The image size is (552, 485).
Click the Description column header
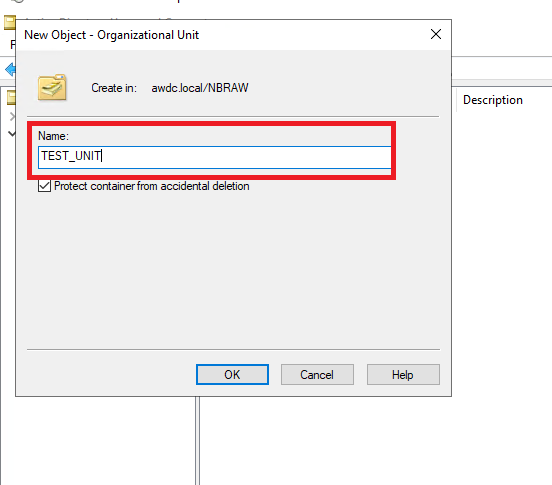[x=493, y=100]
